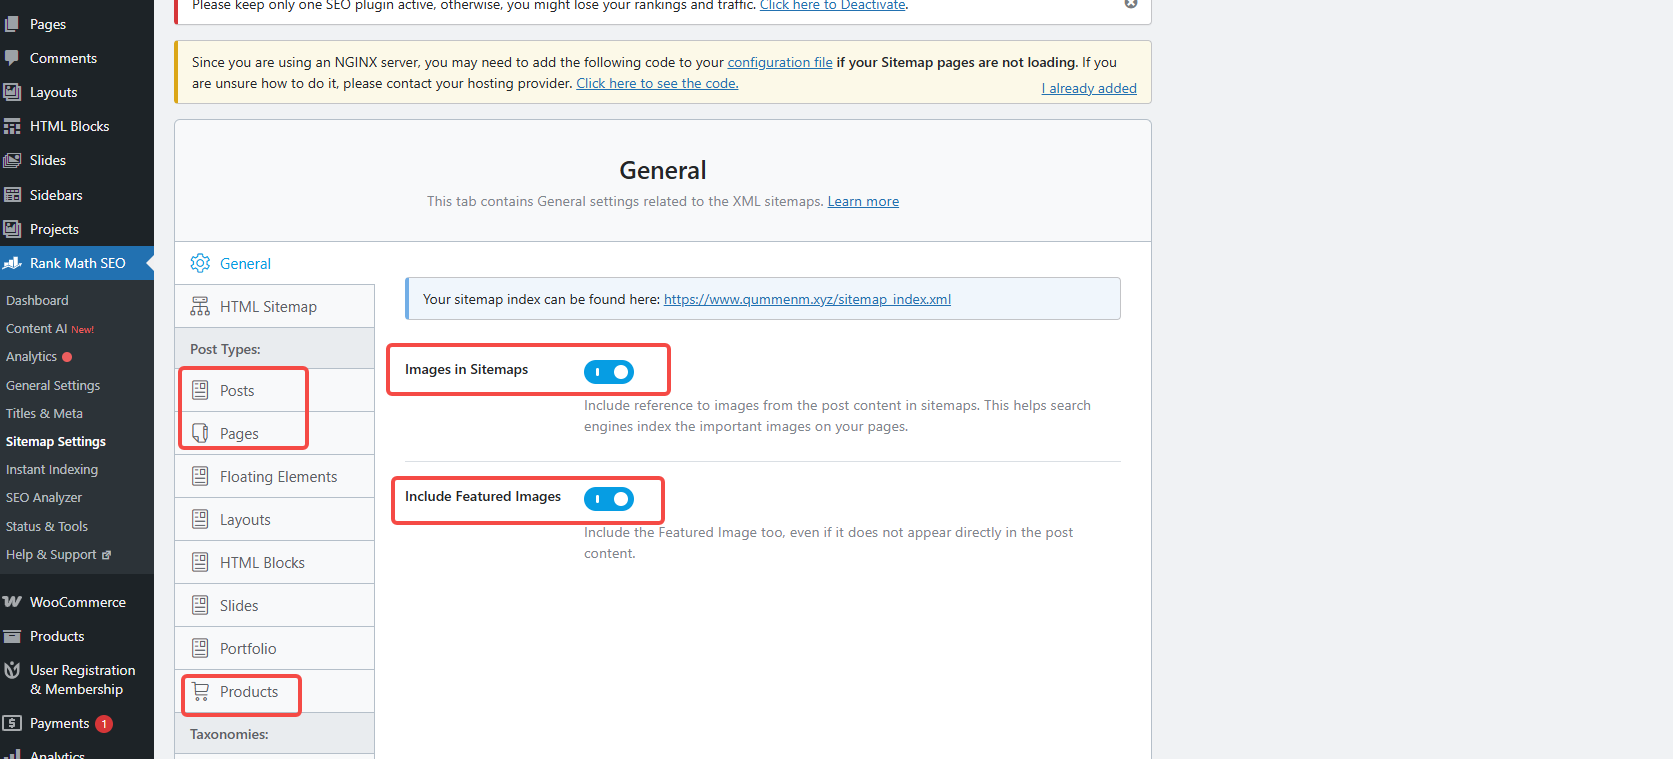This screenshot has height=759, width=1673.
Task: Open the Portfolio sitemap tab
Action: 248,649
